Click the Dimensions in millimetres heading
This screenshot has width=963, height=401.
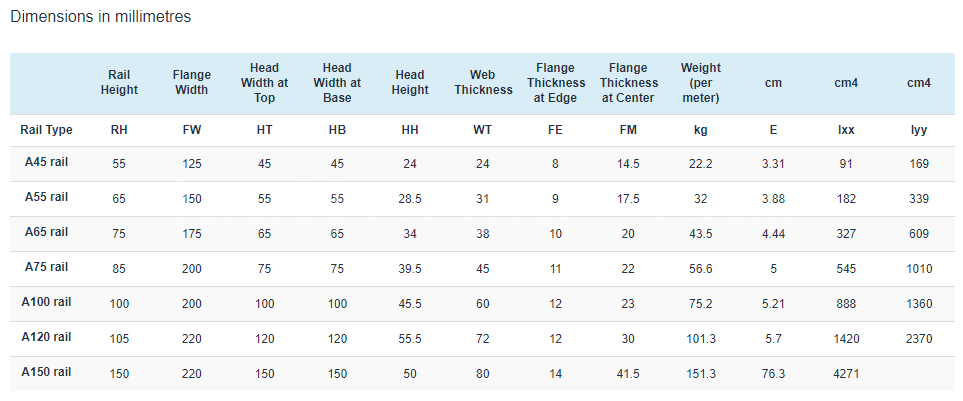(101, 17)
